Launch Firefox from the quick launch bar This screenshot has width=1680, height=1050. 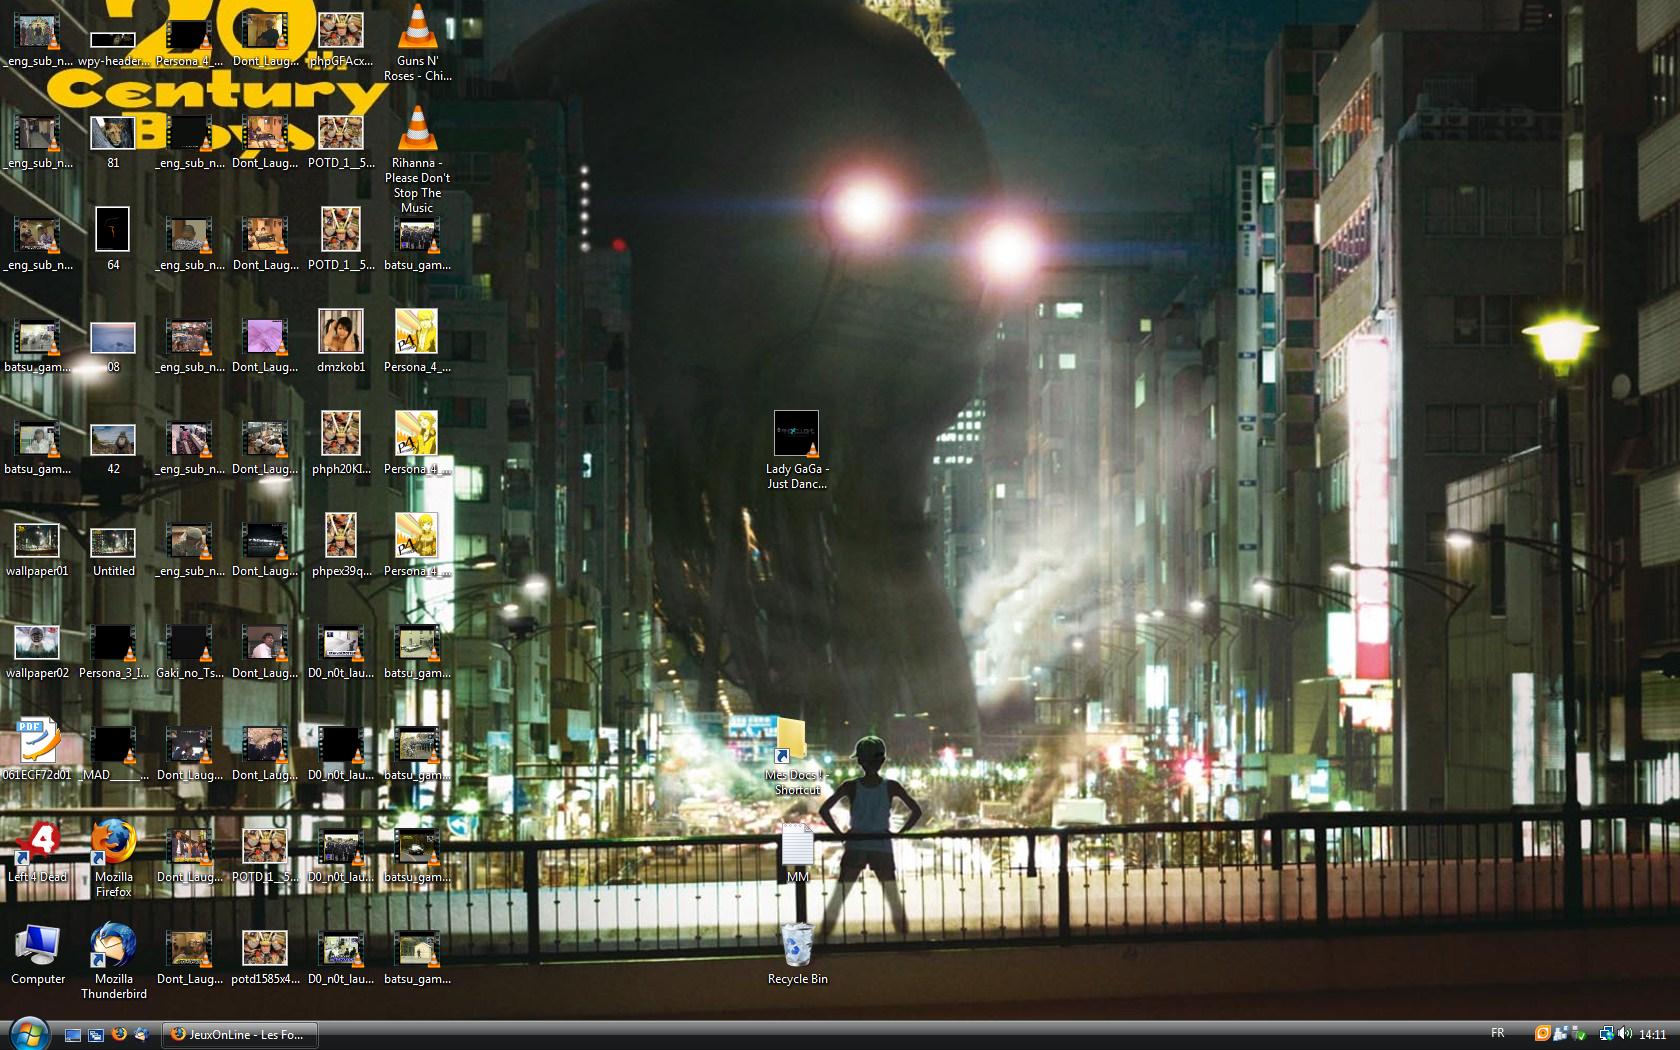118,1034
